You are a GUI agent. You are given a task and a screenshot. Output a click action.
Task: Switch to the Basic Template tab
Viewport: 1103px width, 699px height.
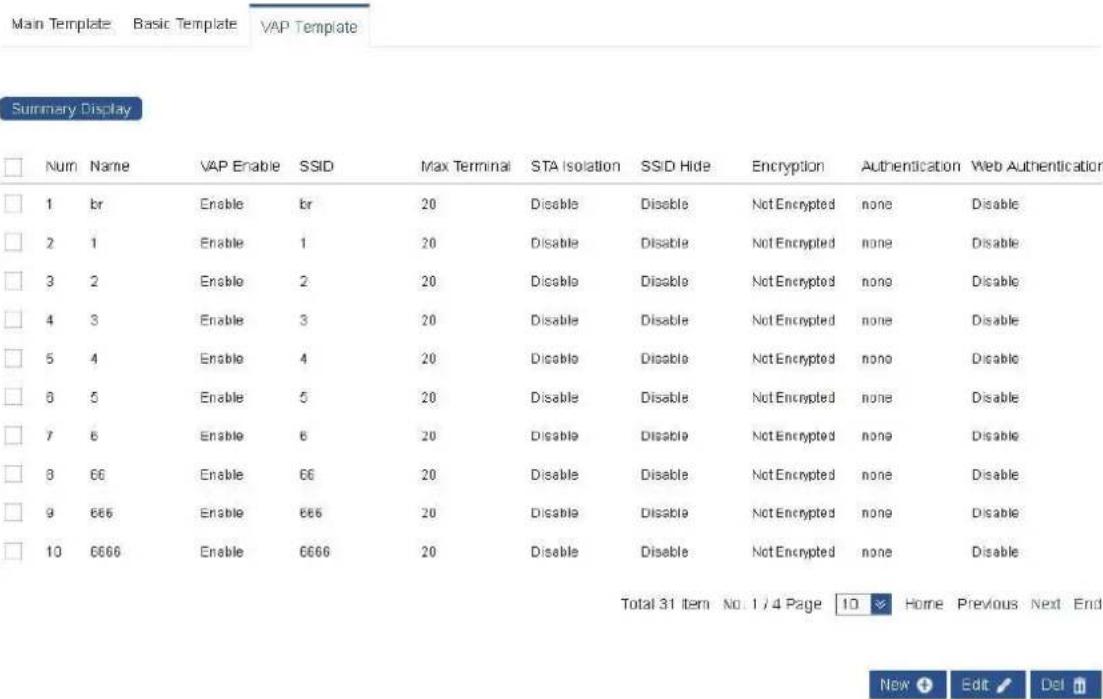tap(185, 24)
